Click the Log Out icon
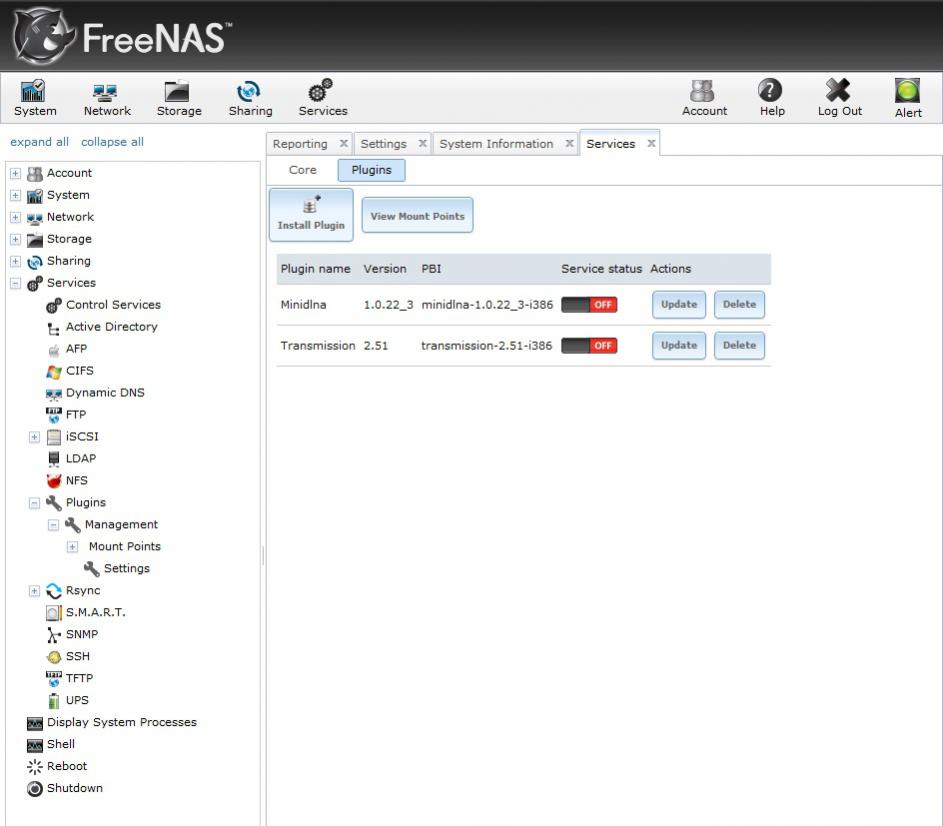Screen dimensions: 943x826 tap(840, 98)
